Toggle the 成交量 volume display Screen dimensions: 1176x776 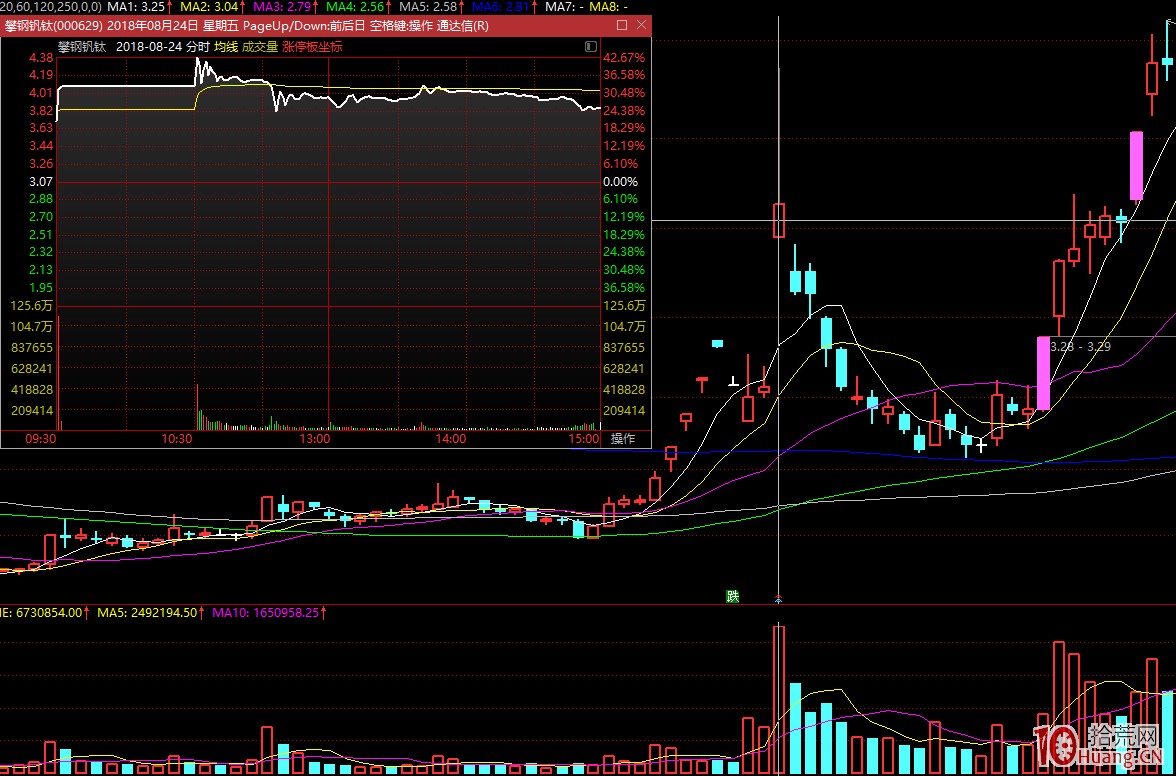(x=260, y=46)
